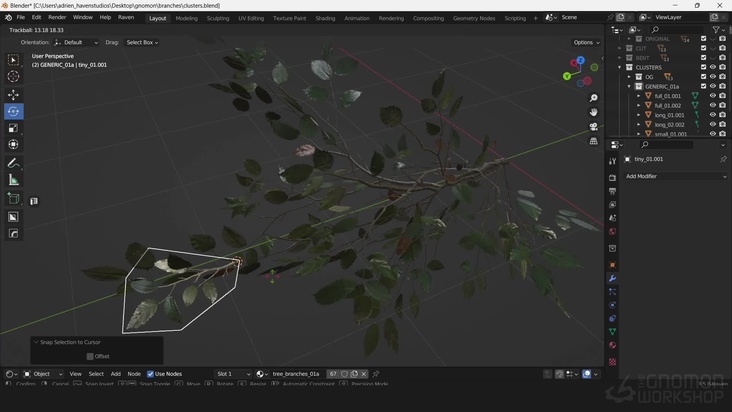Expand the OG collection
The image size is (732, 412).
tap(629, 77)
